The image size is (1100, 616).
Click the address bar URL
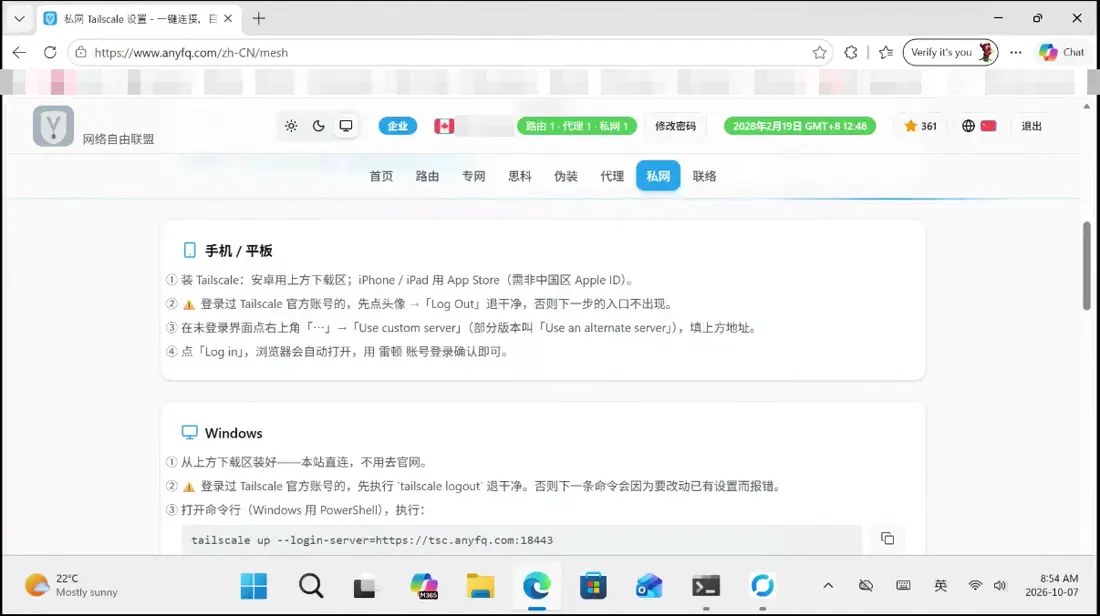191,53
